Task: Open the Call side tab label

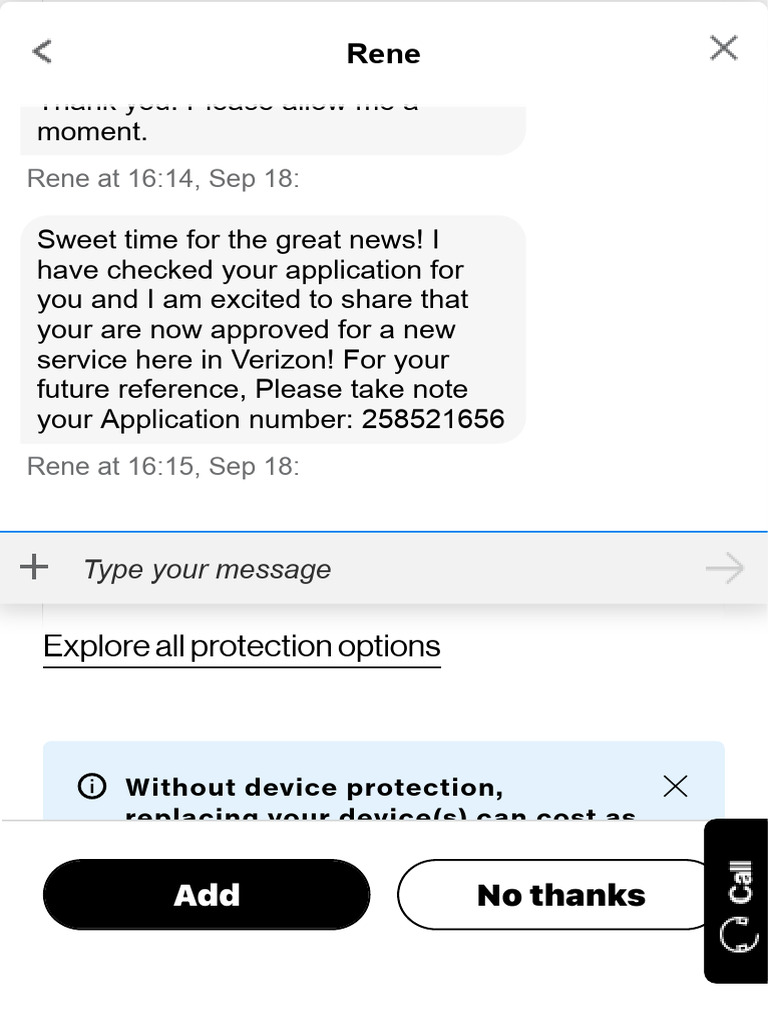Action: click(x=741, y=882)
